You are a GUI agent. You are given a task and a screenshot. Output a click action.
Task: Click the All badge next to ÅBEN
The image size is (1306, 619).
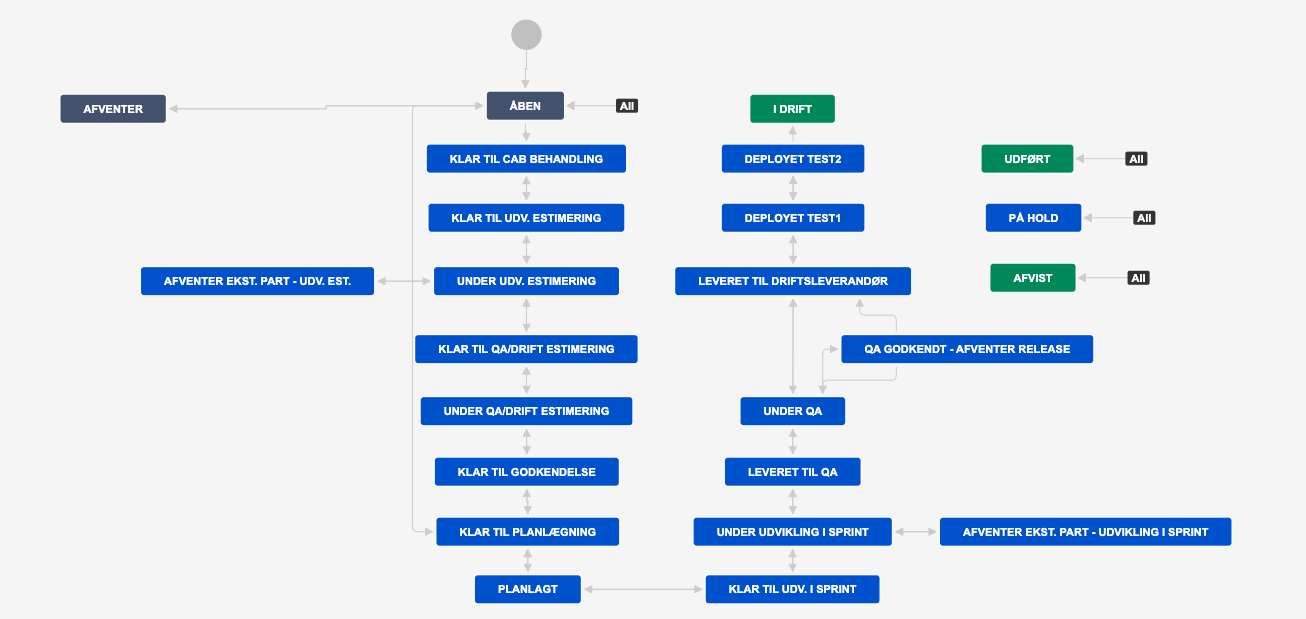pyautogui.click(x=627, y=106)
